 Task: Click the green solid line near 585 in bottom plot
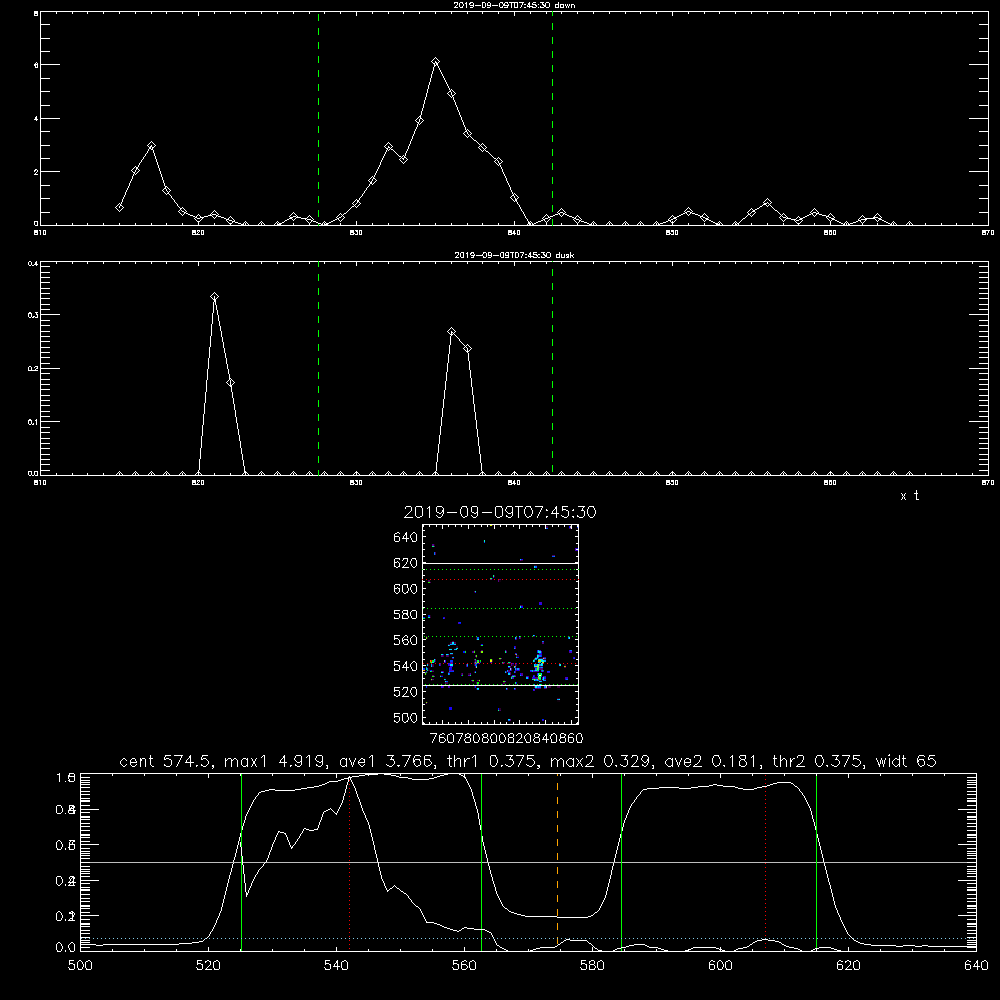tap(621, 861)
